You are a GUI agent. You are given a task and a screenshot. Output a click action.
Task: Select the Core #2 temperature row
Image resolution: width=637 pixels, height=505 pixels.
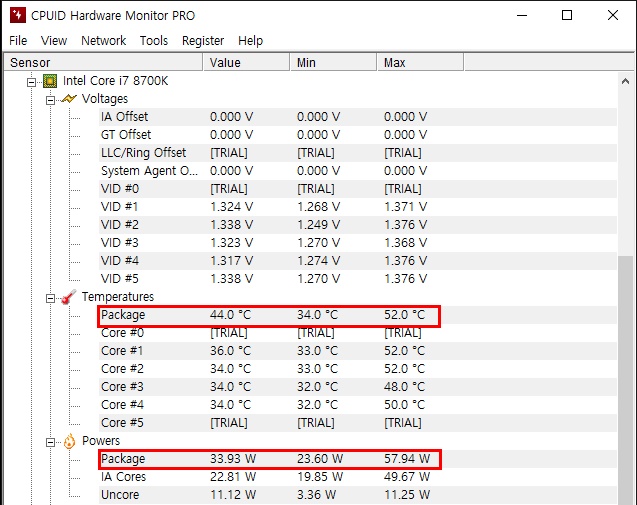(358, 369)
